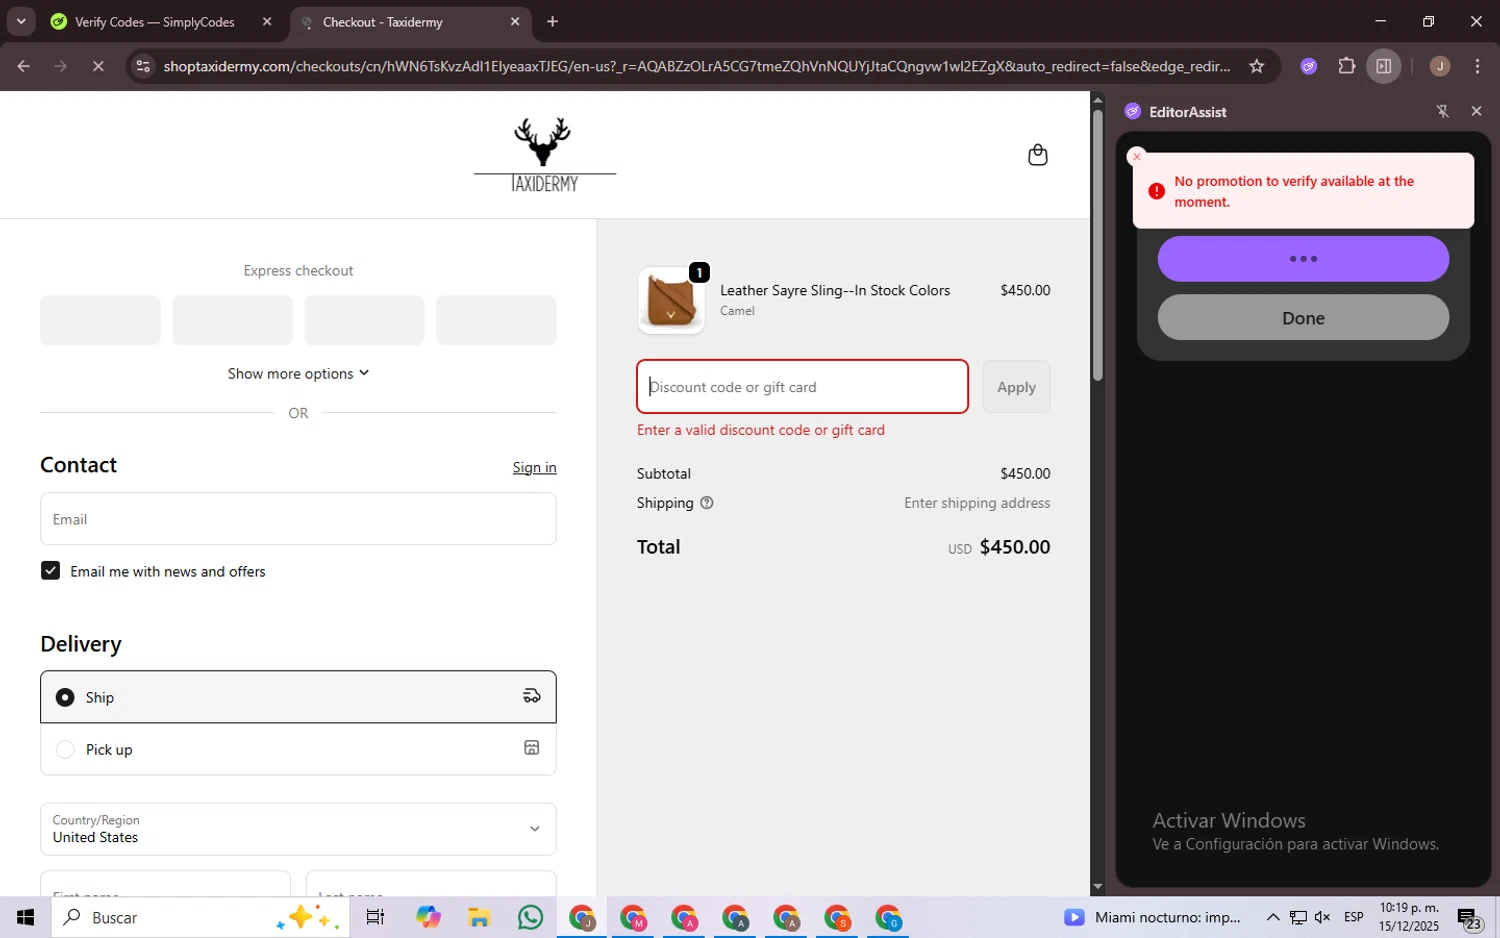Open the Chrome taskbar window with the G badge
The height and width of the screenshot is (938, 1500).
click(887, 917)
